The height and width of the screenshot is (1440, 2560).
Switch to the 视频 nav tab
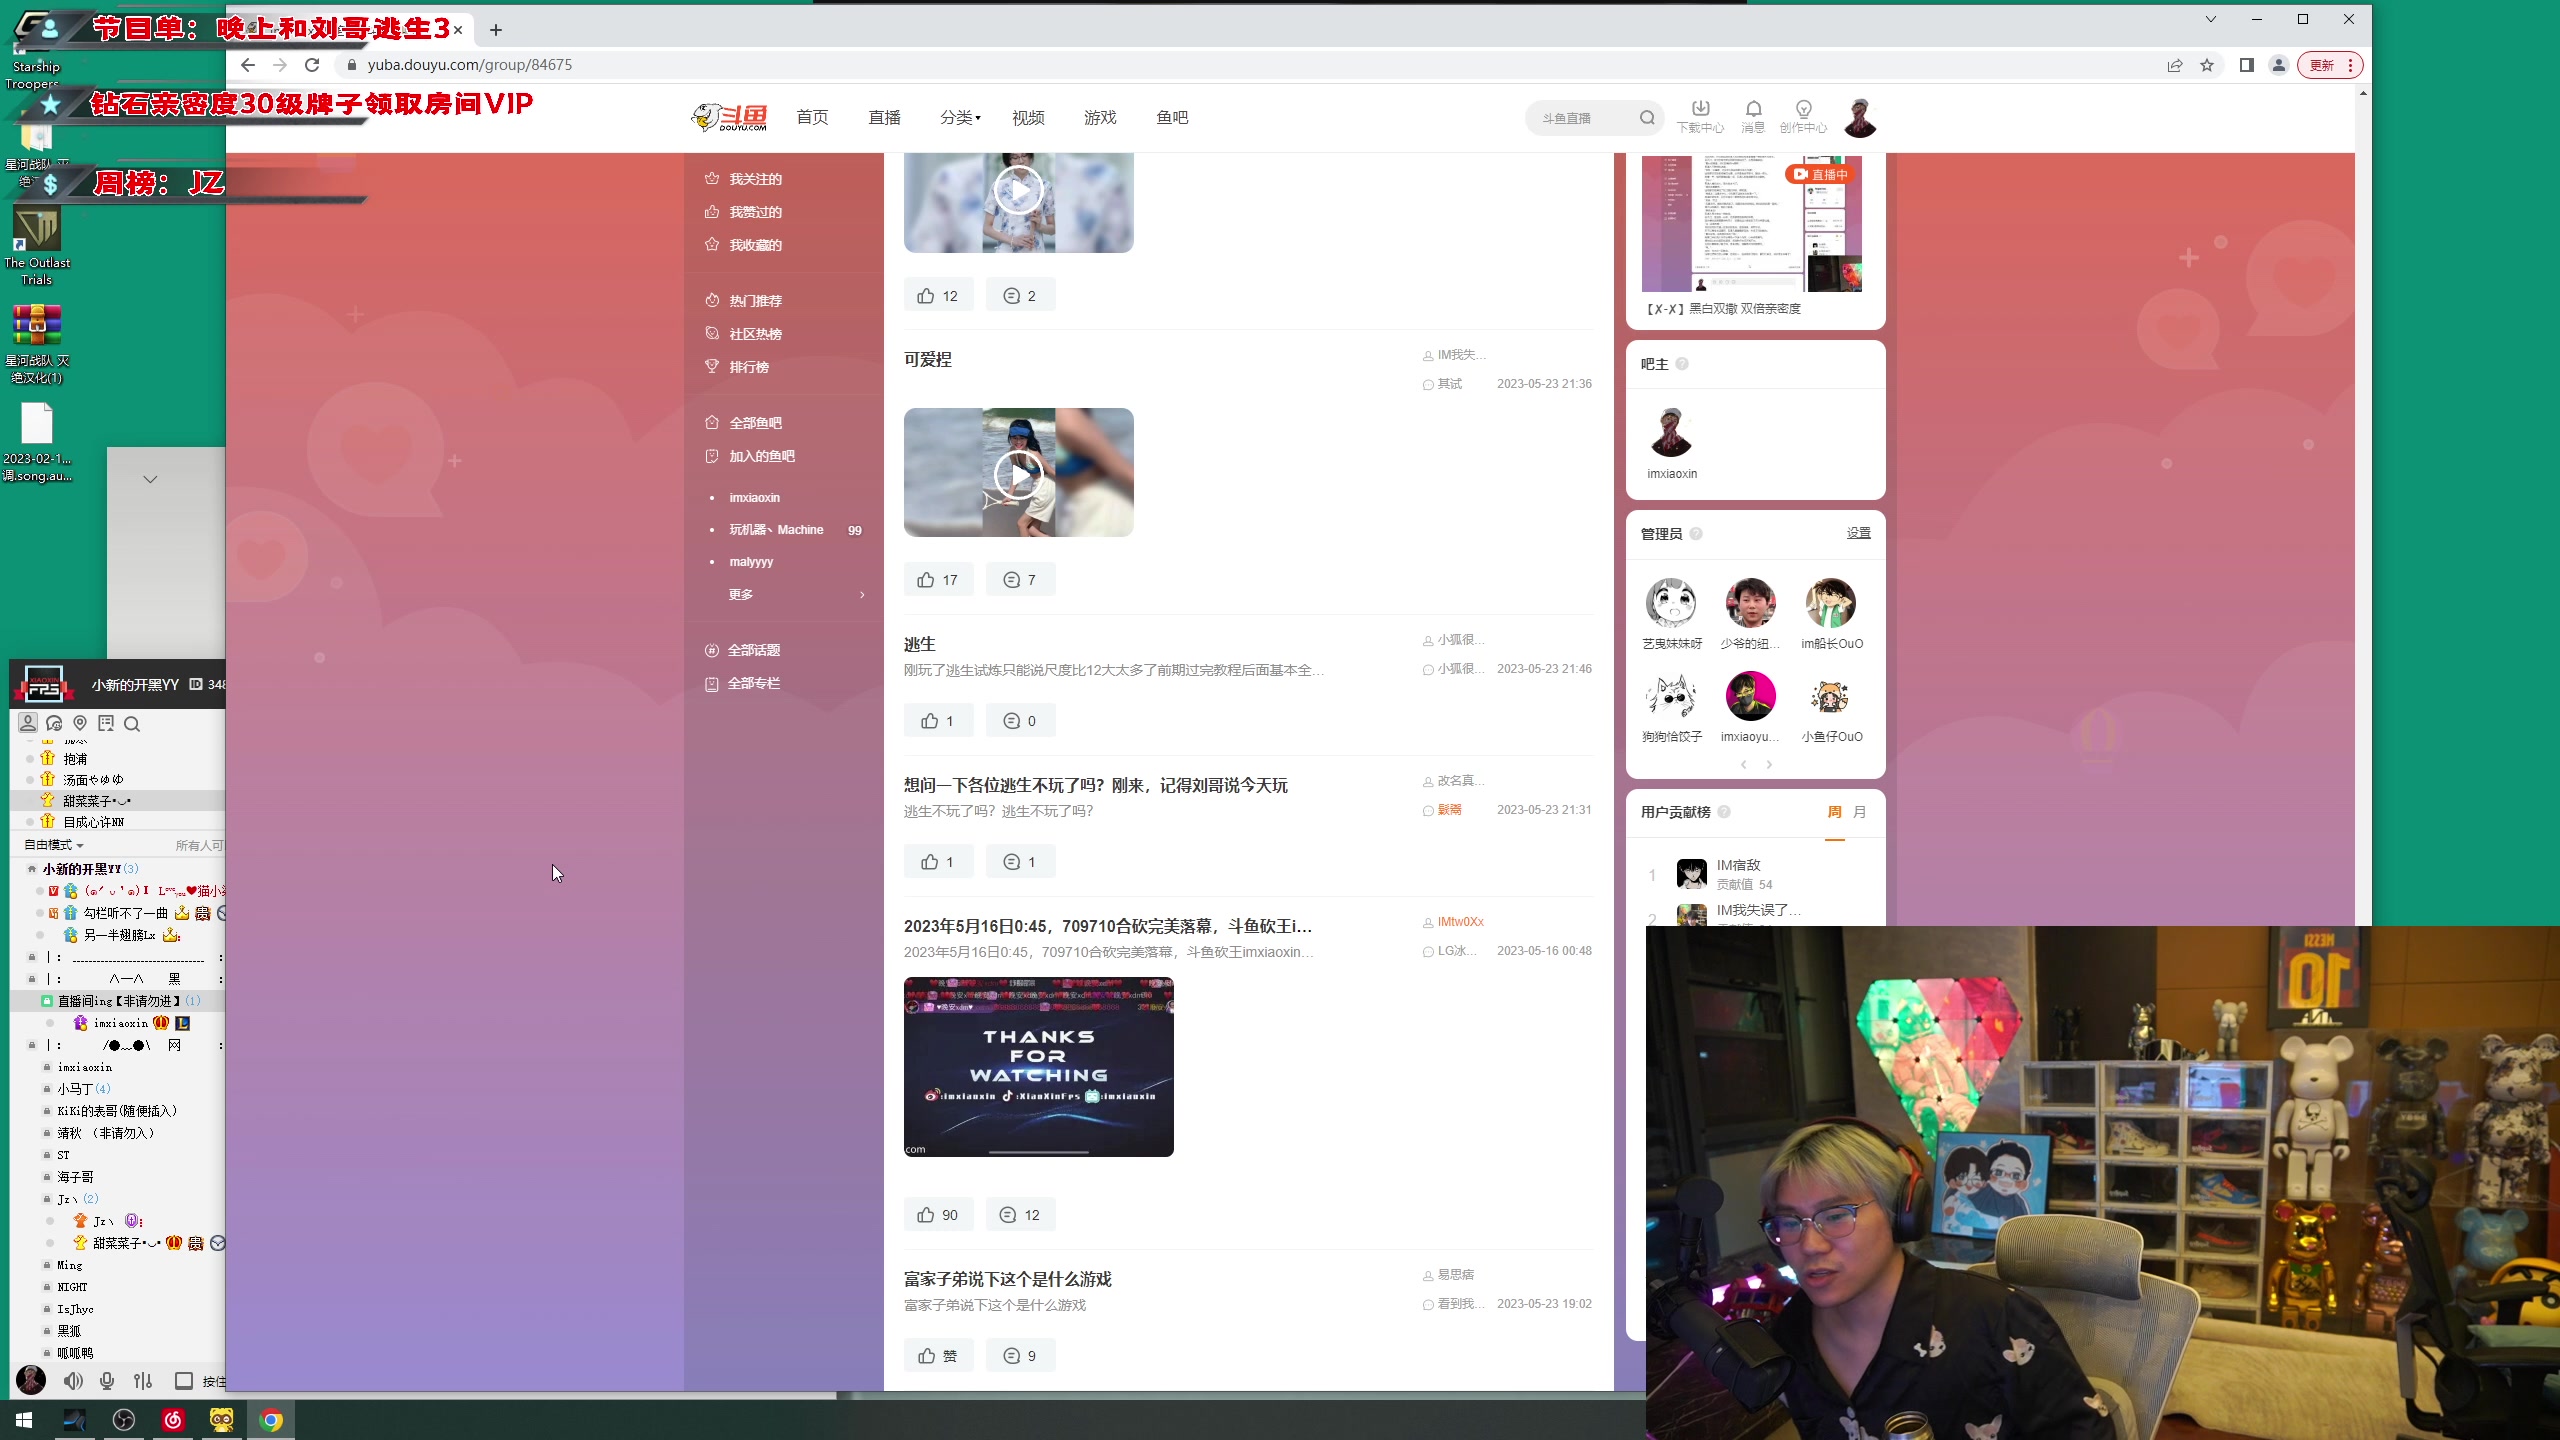(x=1026, y=117)
